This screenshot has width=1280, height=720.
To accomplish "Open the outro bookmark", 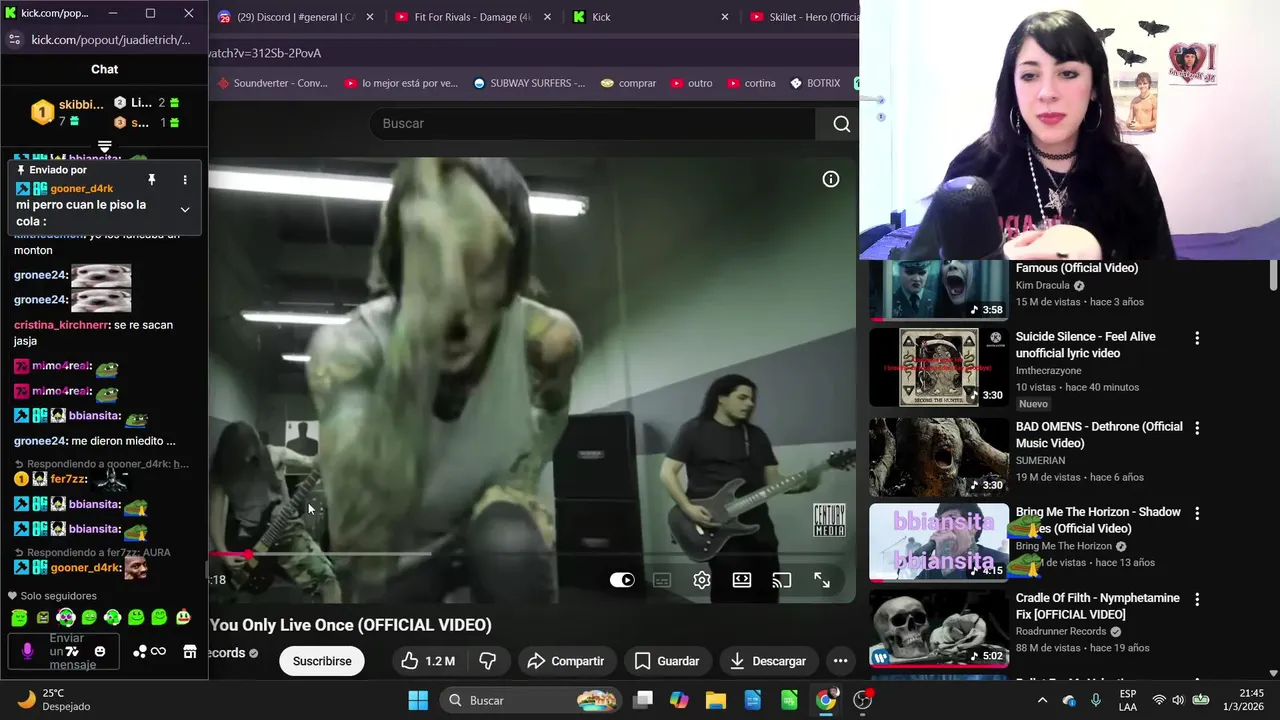I will pos(691,83).
